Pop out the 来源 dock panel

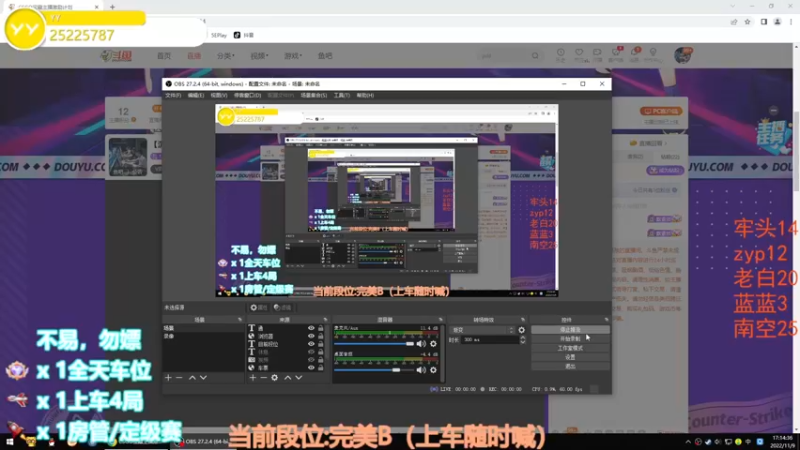coord(325,320)
